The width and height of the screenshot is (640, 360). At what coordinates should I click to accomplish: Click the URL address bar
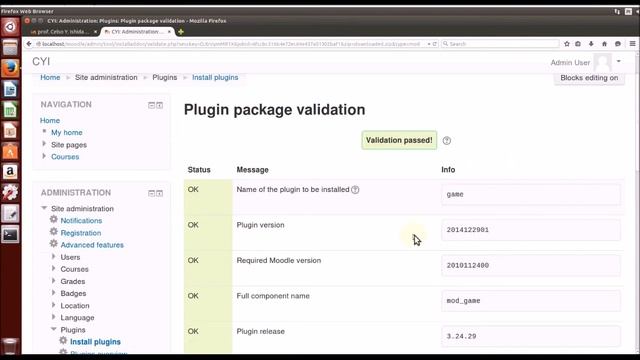click(x=231, y=44)
